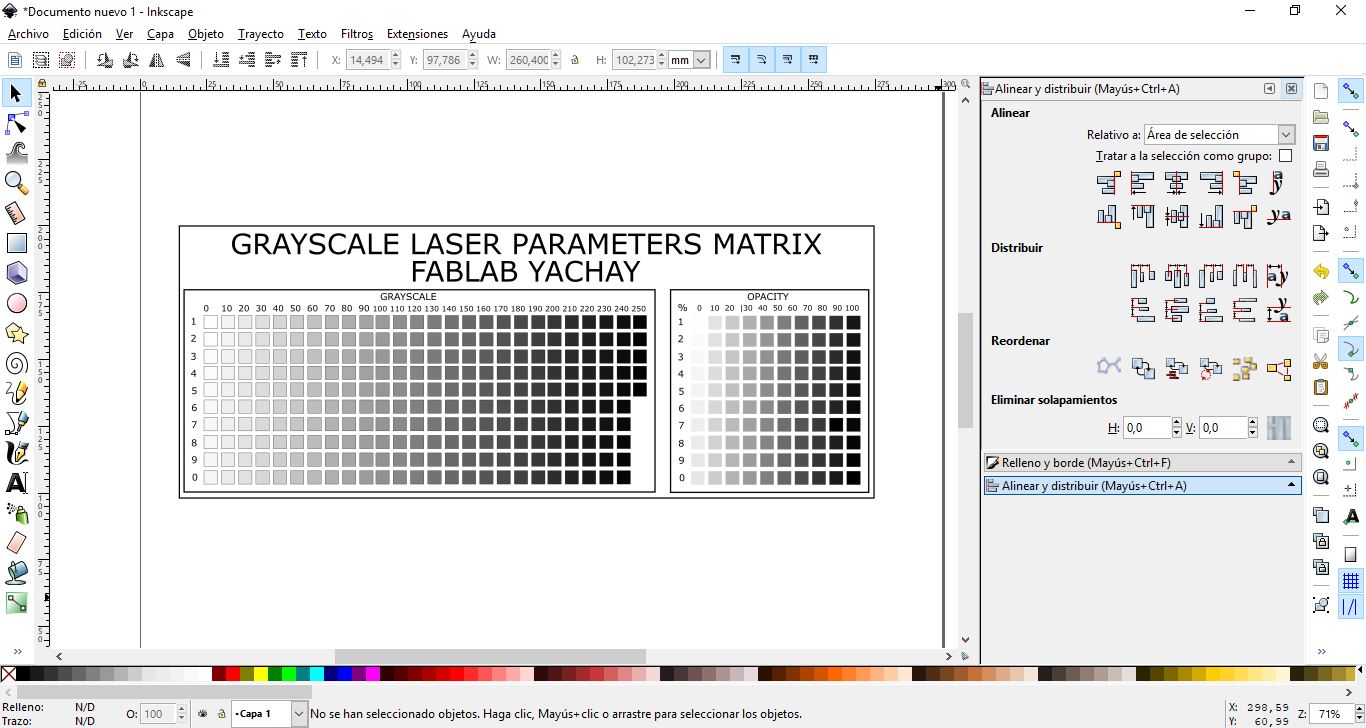Screen dimensions: 1366x728
Task: Click 'Distribute left edges equidistantly' button
Action: coord(1143,276)
